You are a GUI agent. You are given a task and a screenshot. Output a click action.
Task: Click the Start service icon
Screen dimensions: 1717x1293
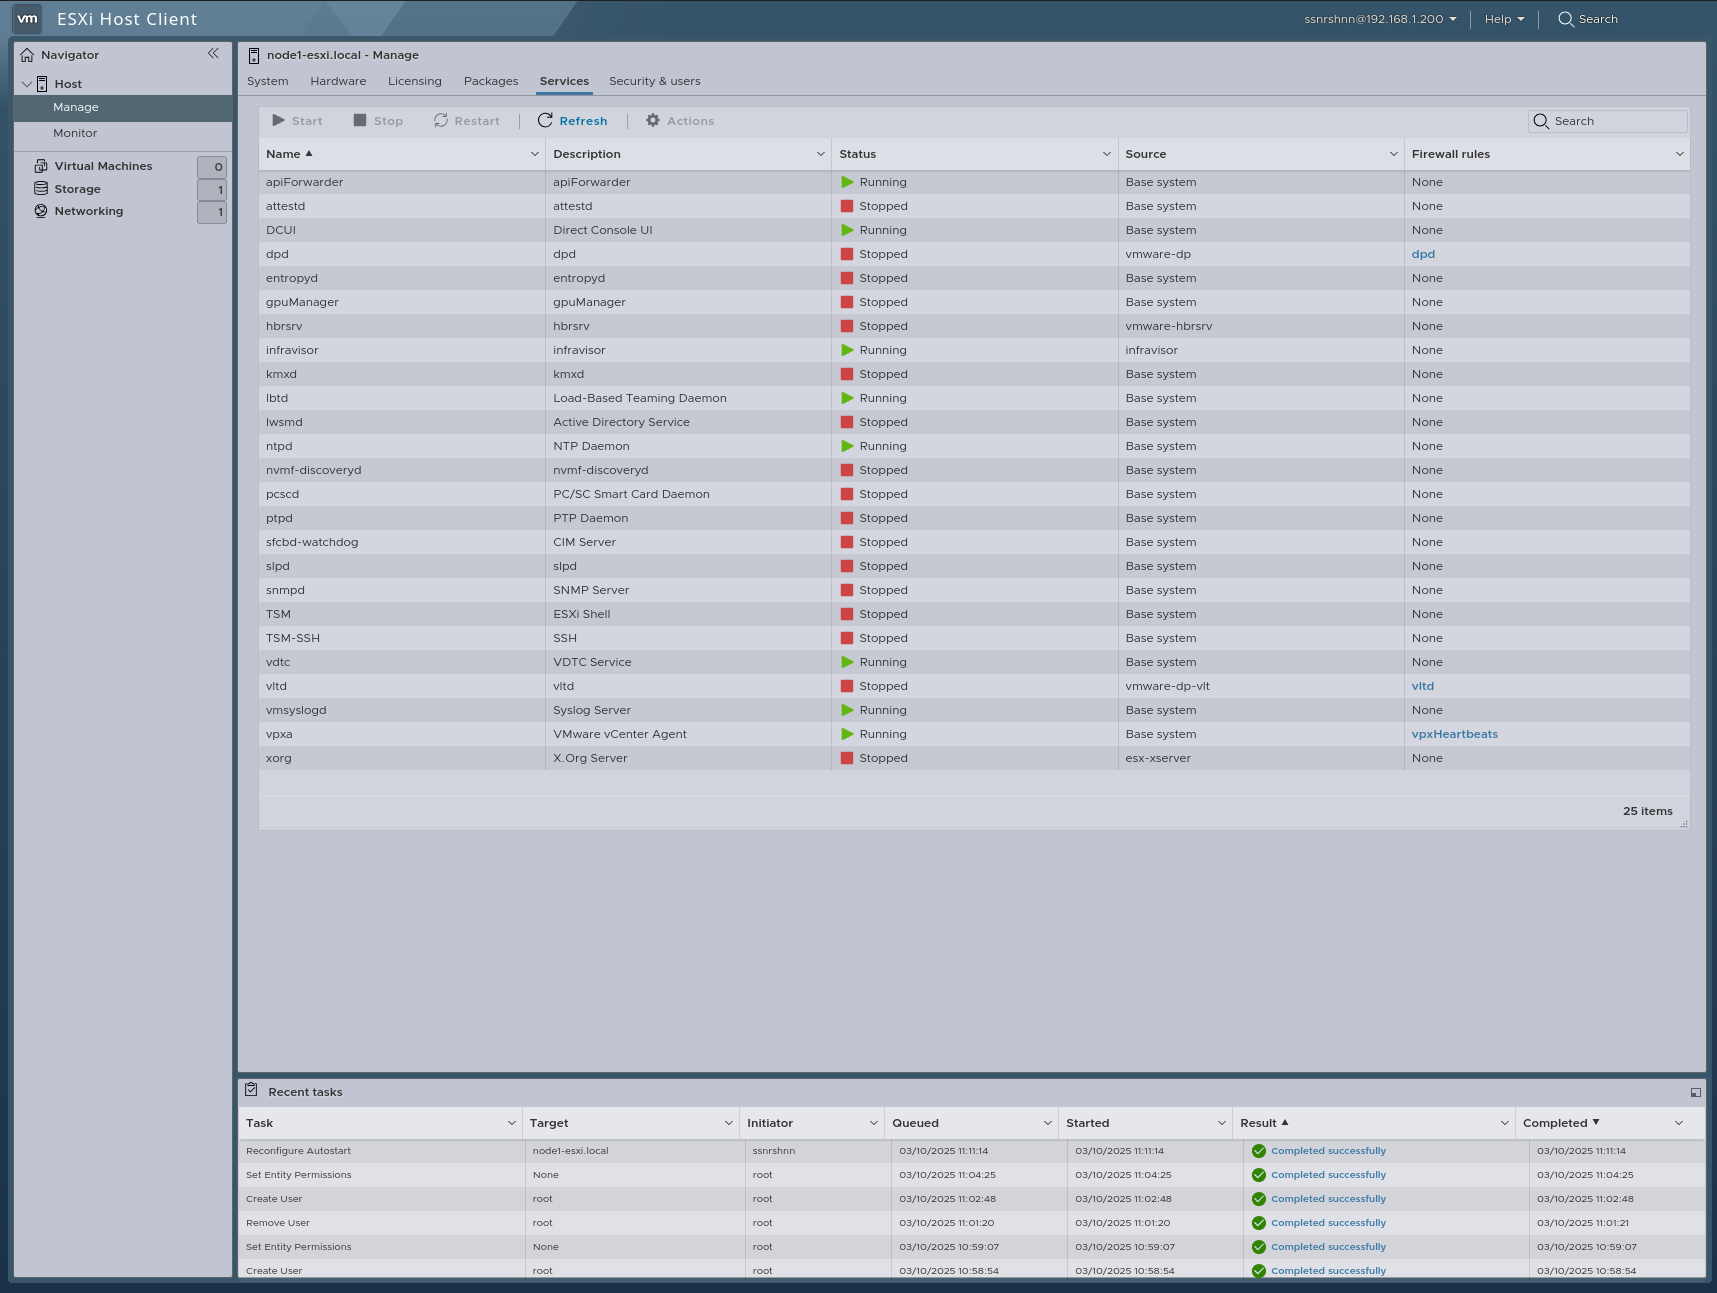click(x=280, y=120)
